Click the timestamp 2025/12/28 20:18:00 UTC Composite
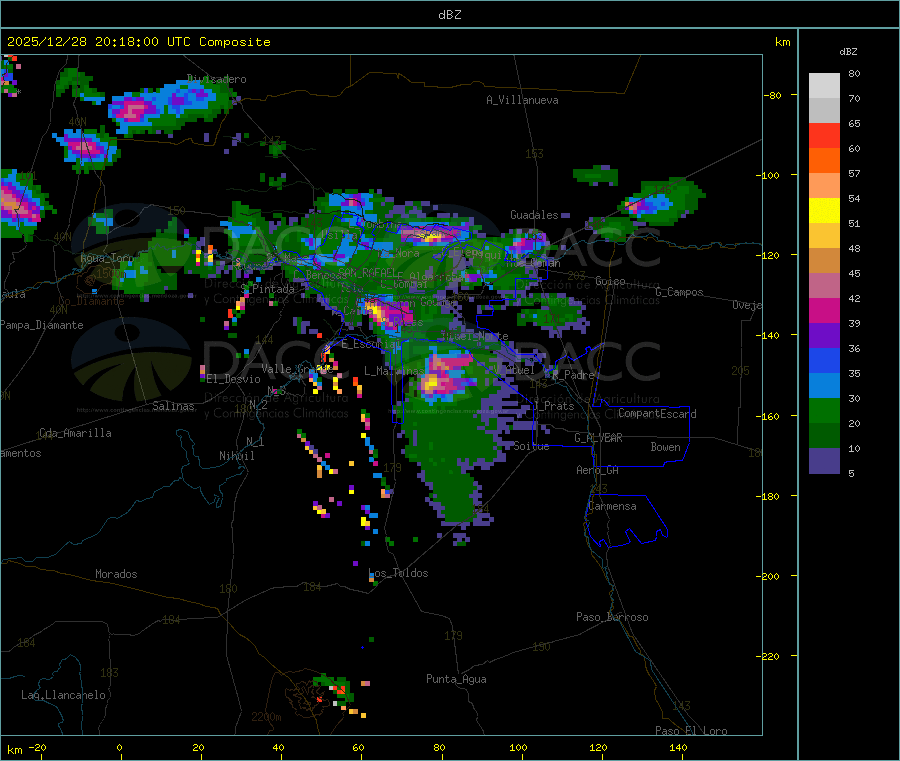Viewport: 900px width, 761px height. pos(138,42)
